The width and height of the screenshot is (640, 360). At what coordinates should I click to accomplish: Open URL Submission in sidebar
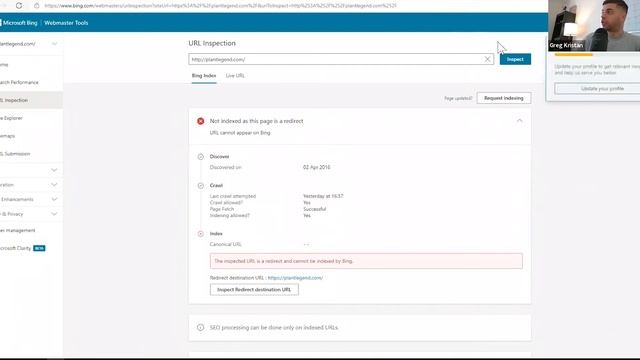[x=15, y=154]
